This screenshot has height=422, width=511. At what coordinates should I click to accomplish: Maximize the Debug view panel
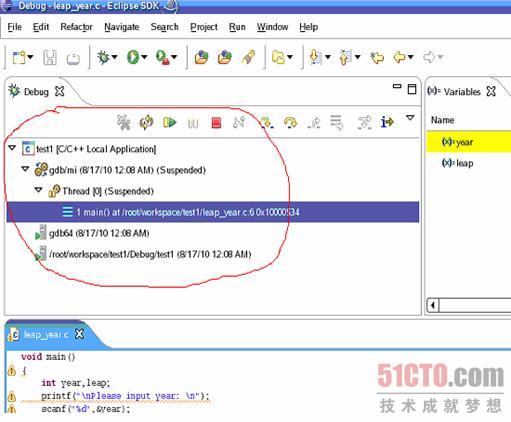click(x=412, y=89)
